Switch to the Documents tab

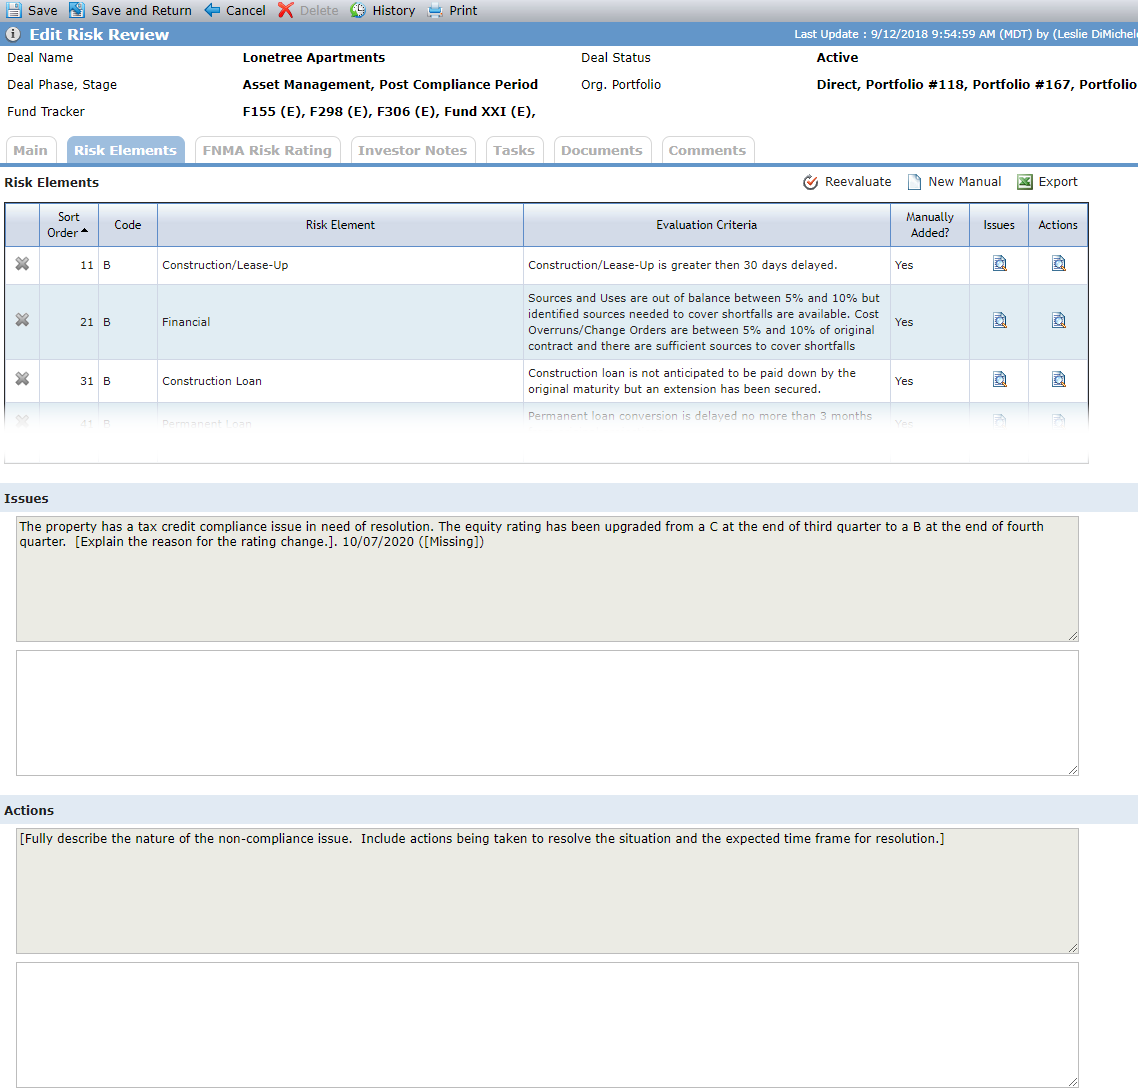click(602, 150)
